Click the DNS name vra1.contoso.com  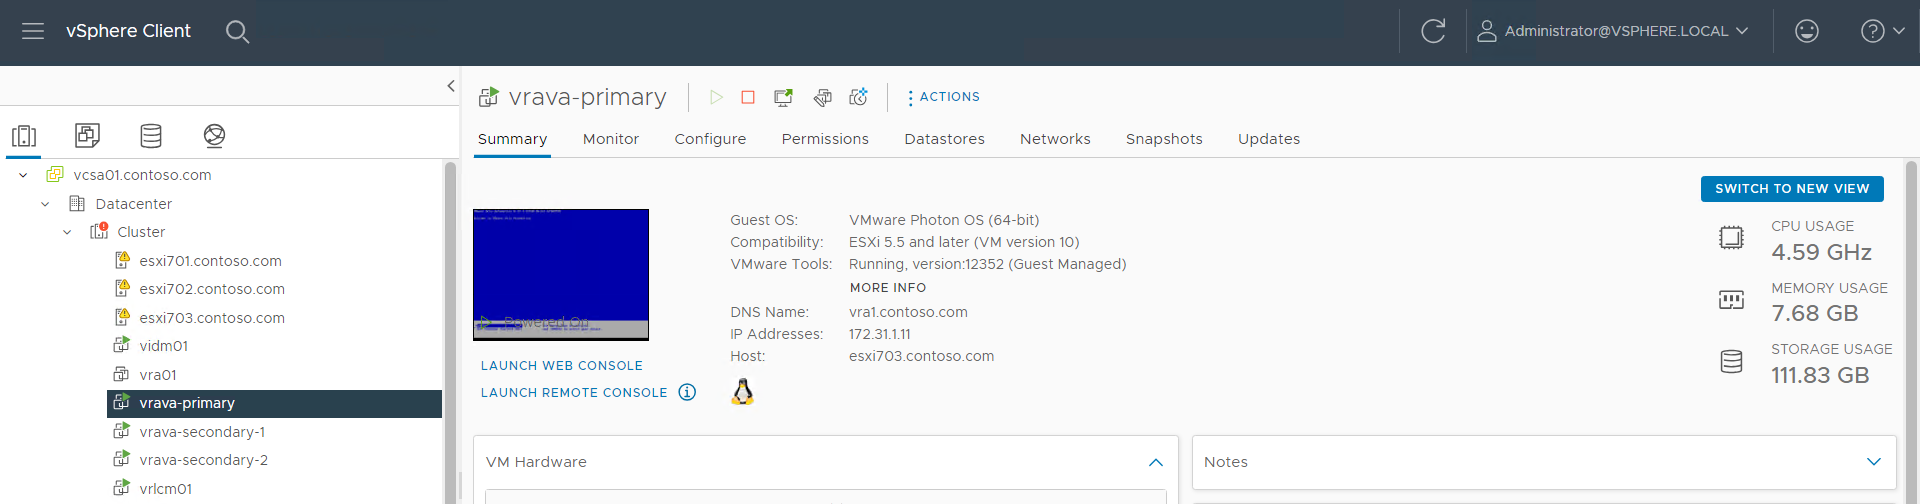(908, 312)
